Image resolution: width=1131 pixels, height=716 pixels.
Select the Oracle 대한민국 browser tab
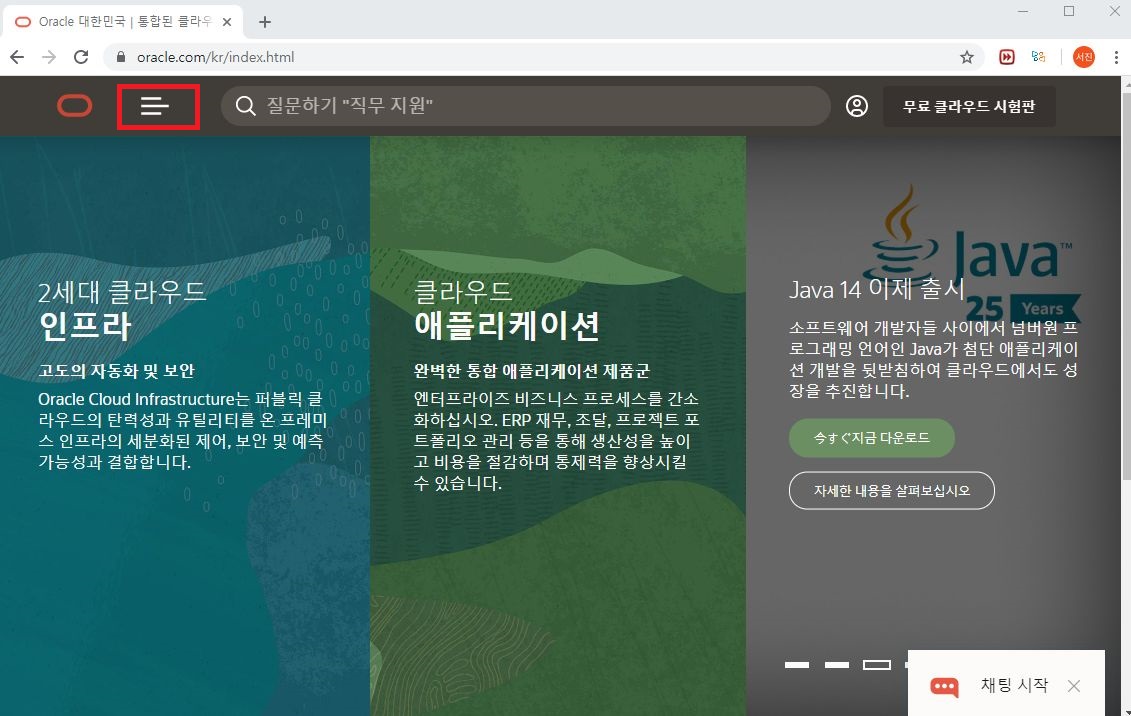(x=123, y=22)
